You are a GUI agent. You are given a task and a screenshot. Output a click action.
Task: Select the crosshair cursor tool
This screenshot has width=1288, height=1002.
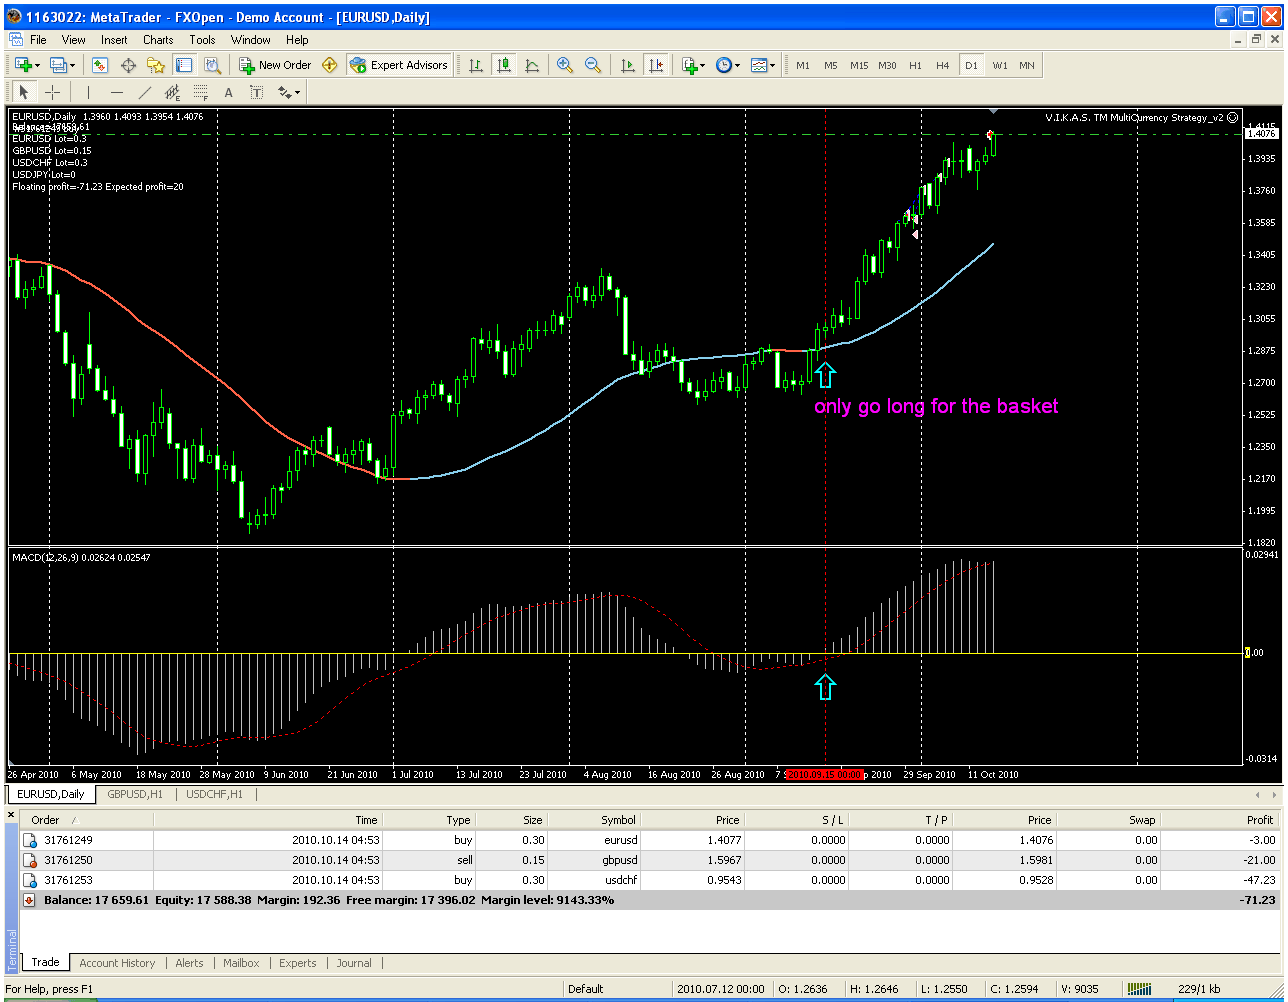click(53, 92)
